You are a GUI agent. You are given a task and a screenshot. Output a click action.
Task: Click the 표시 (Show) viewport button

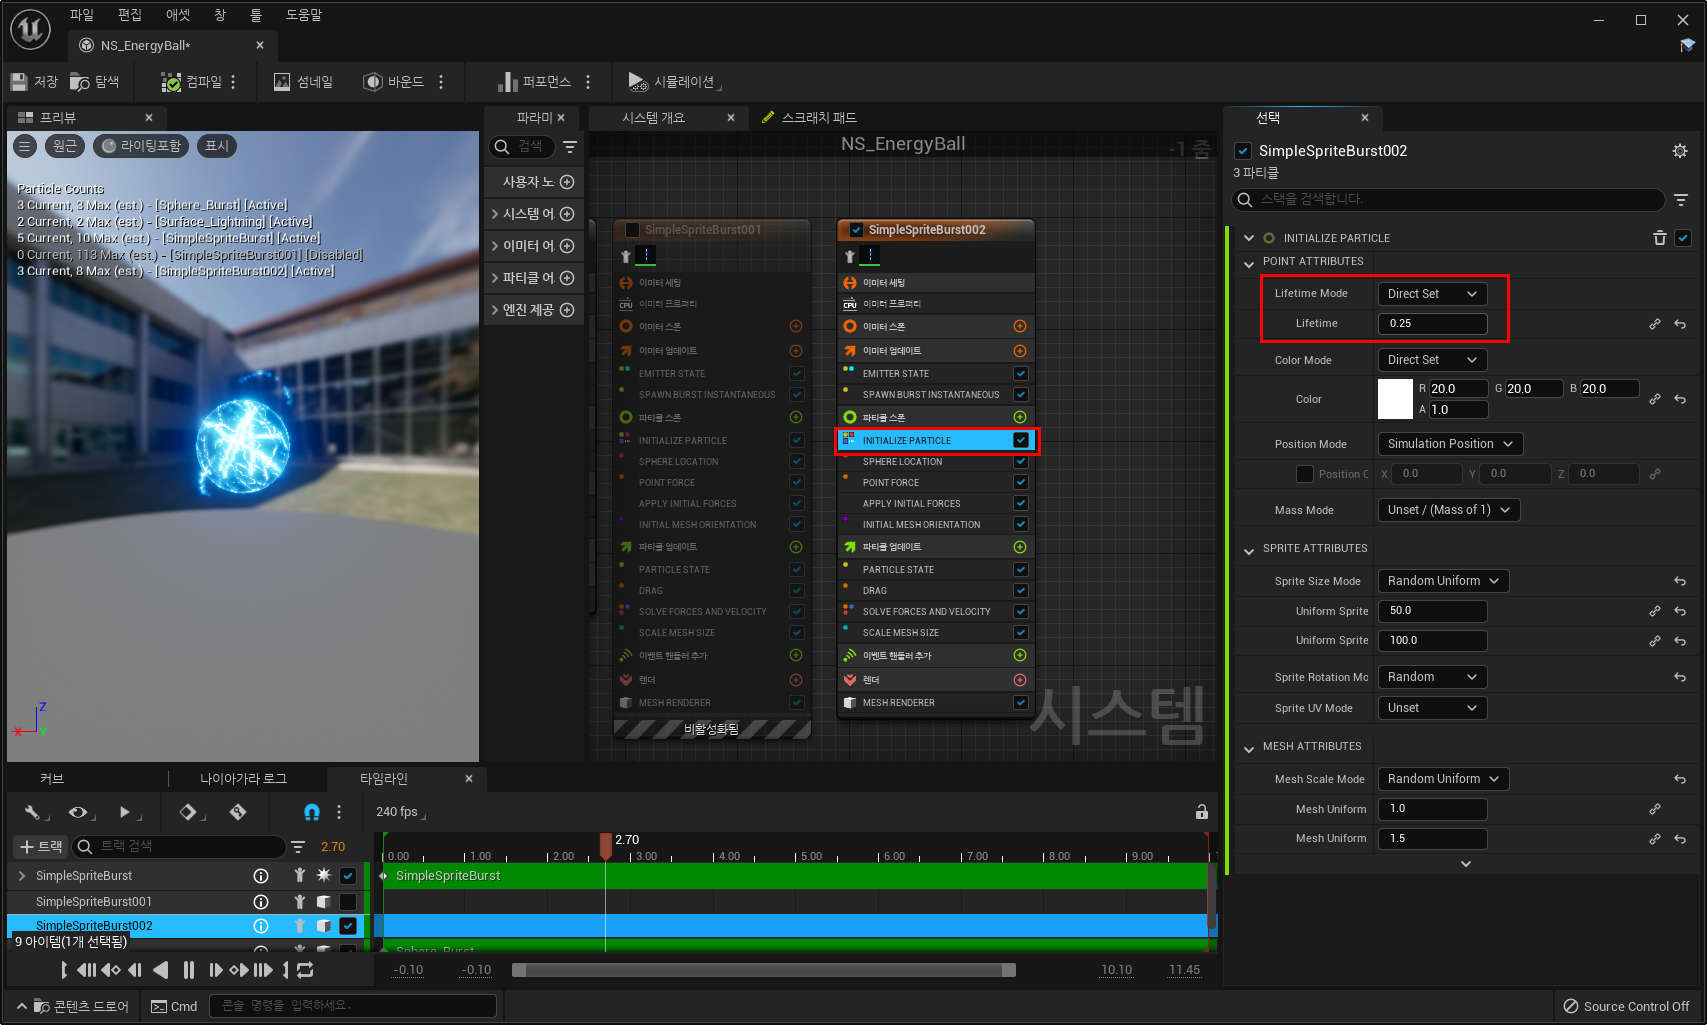point(217,146)
